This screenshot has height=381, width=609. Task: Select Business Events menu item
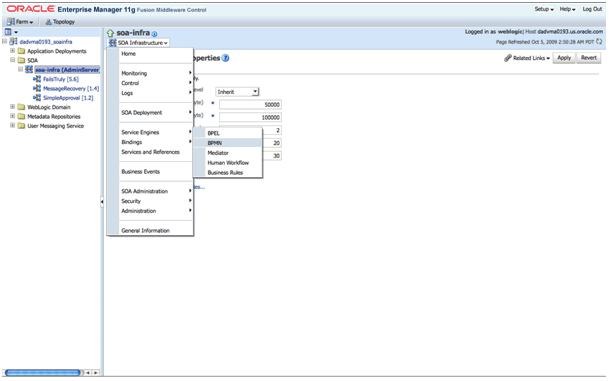[141, 172]
